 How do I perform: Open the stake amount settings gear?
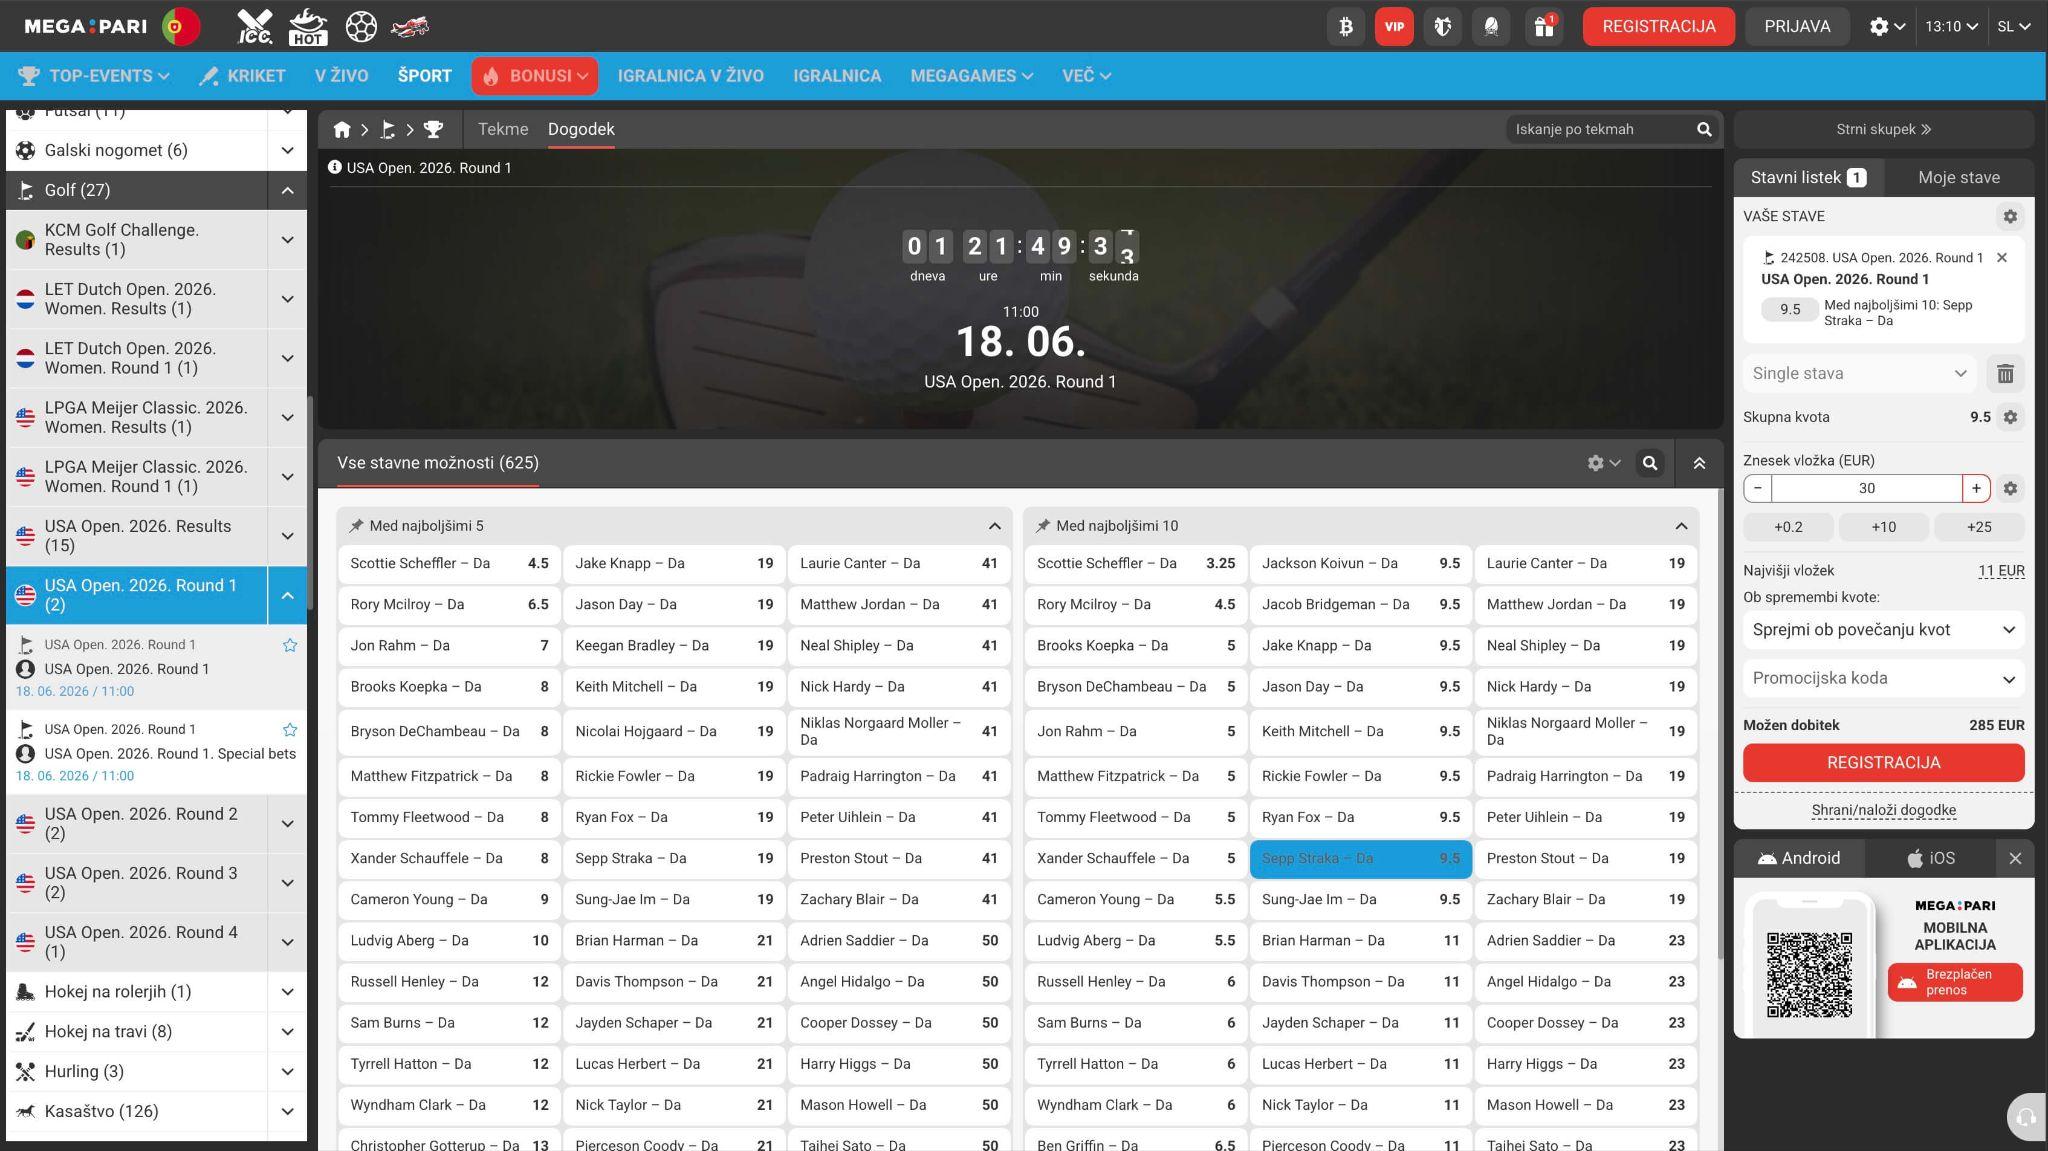click(2010, 488)
